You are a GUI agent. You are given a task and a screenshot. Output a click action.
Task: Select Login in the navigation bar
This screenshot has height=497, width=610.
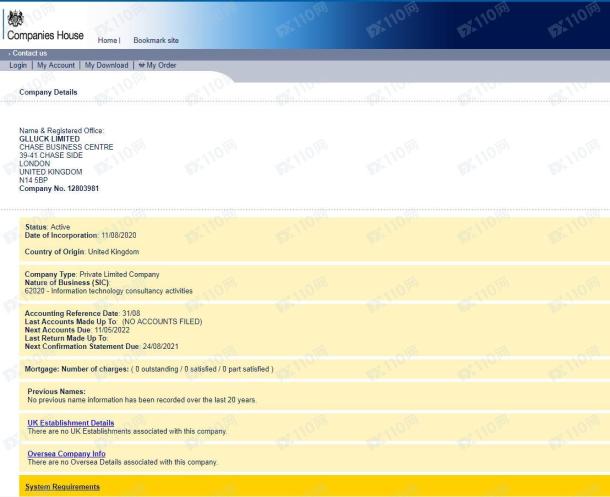[18, 65]
